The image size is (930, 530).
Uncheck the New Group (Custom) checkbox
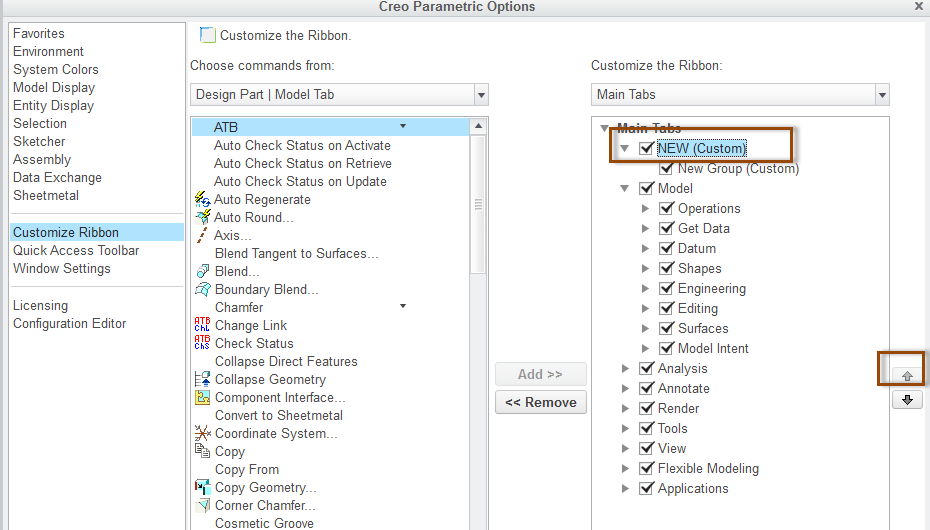coord(667,168)
